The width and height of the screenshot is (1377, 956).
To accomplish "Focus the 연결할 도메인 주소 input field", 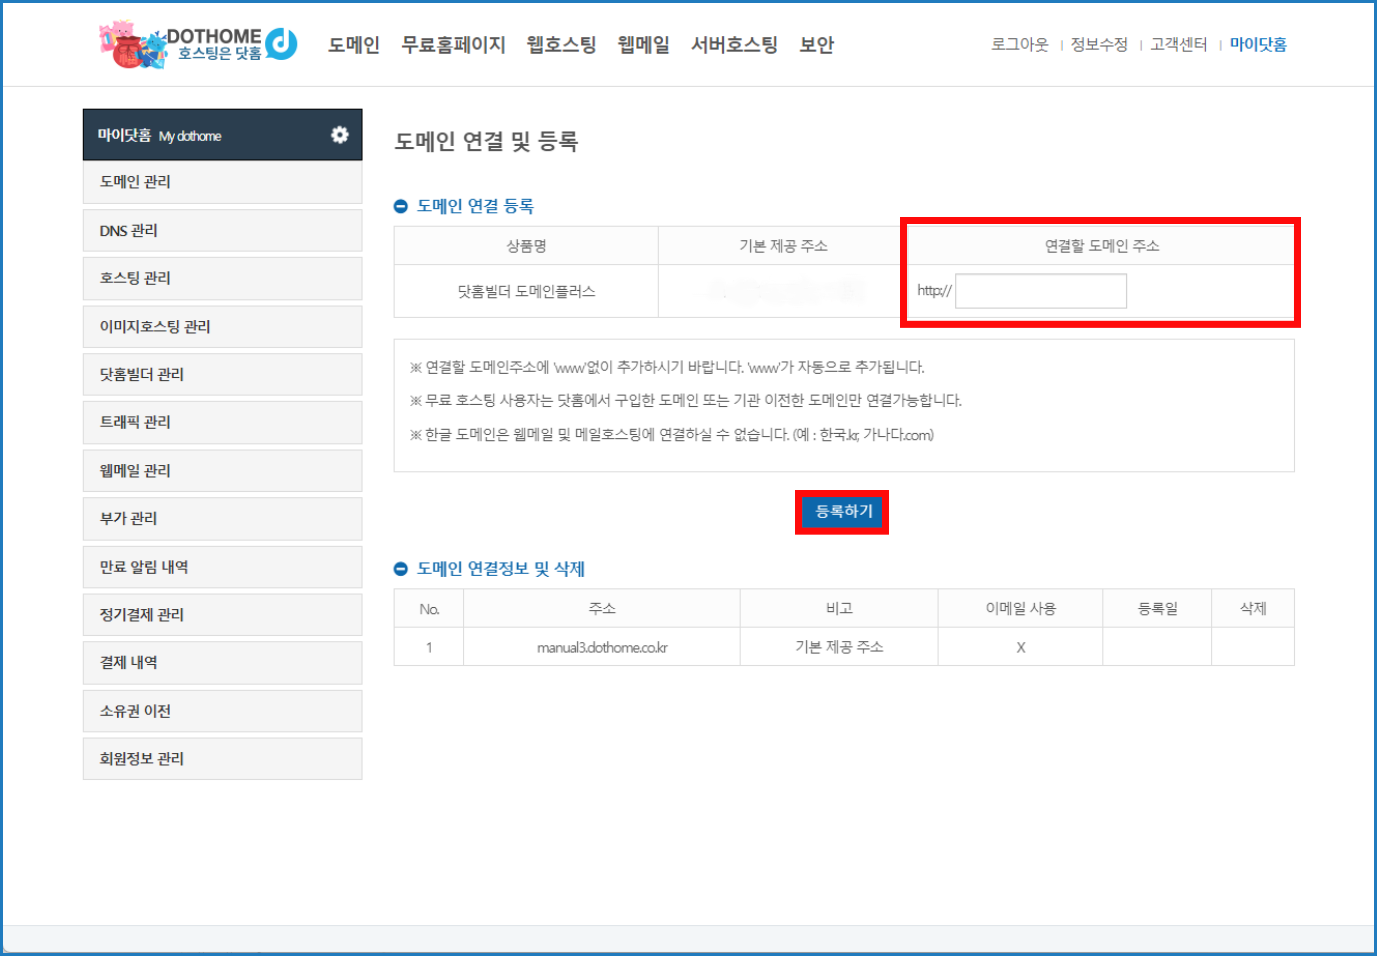I will click(1040, 291).
